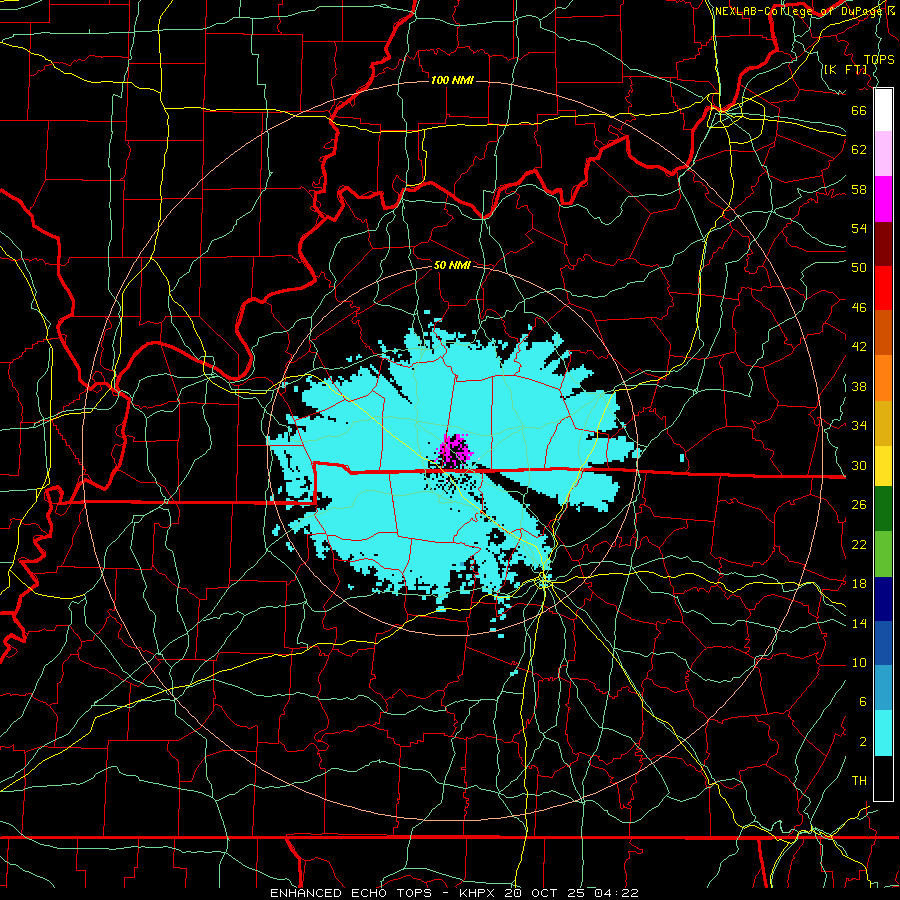Select the cyan legend swatch

pyautogui.click(x=883, y=733)
